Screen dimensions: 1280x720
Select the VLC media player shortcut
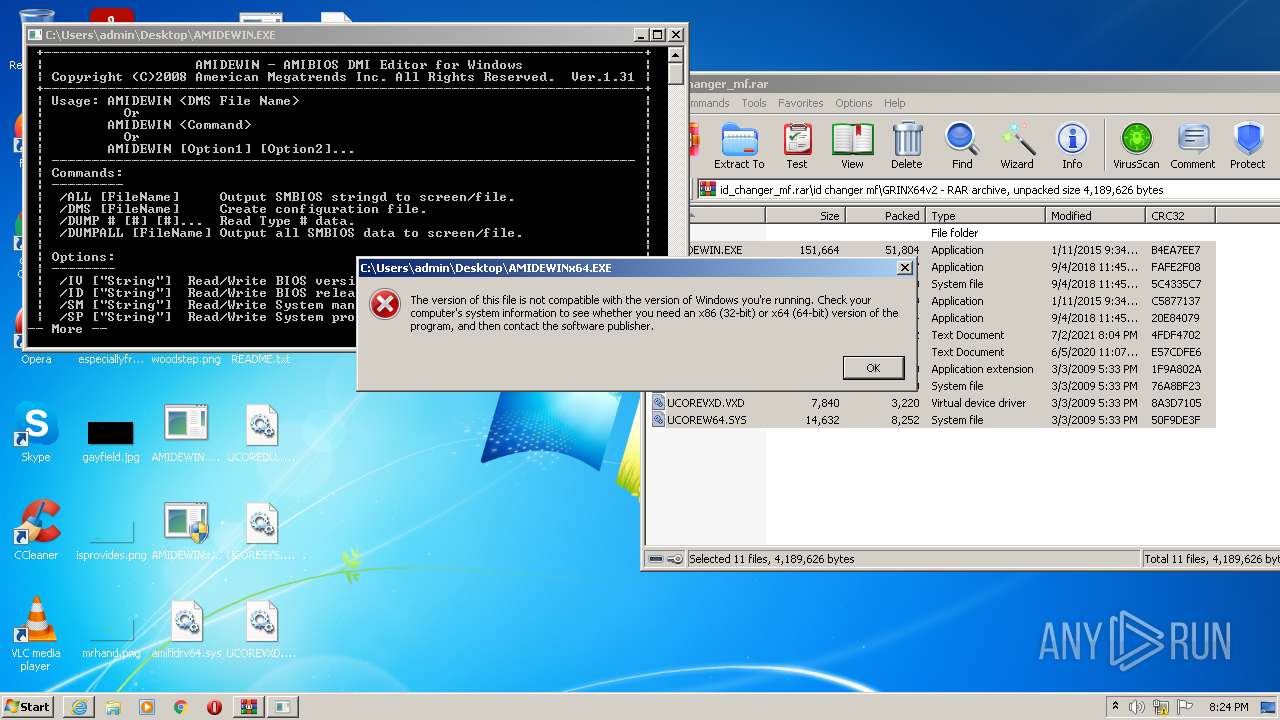point(36,634)
